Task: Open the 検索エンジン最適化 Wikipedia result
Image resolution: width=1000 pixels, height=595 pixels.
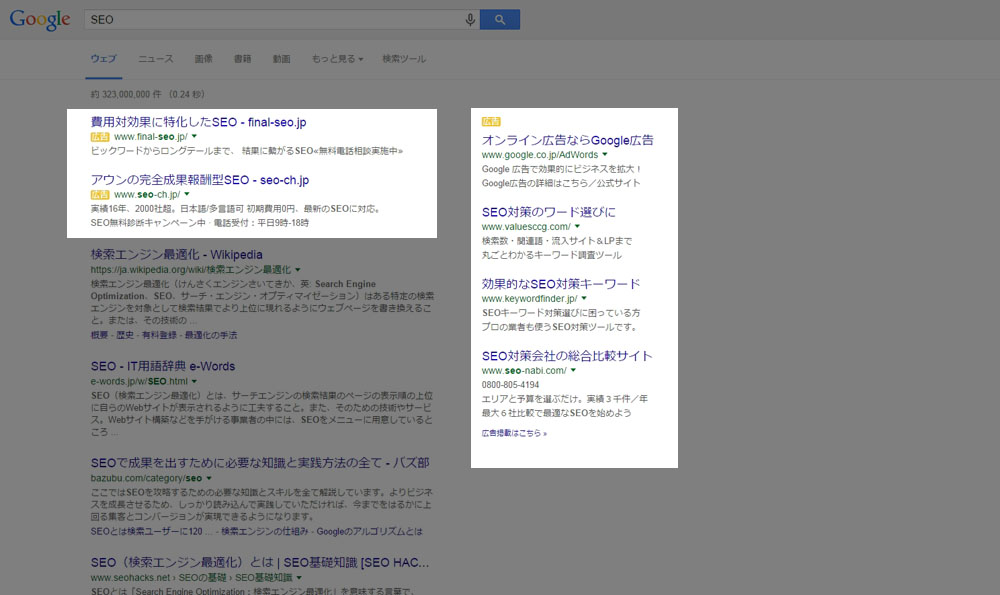Action: [177, 254]
